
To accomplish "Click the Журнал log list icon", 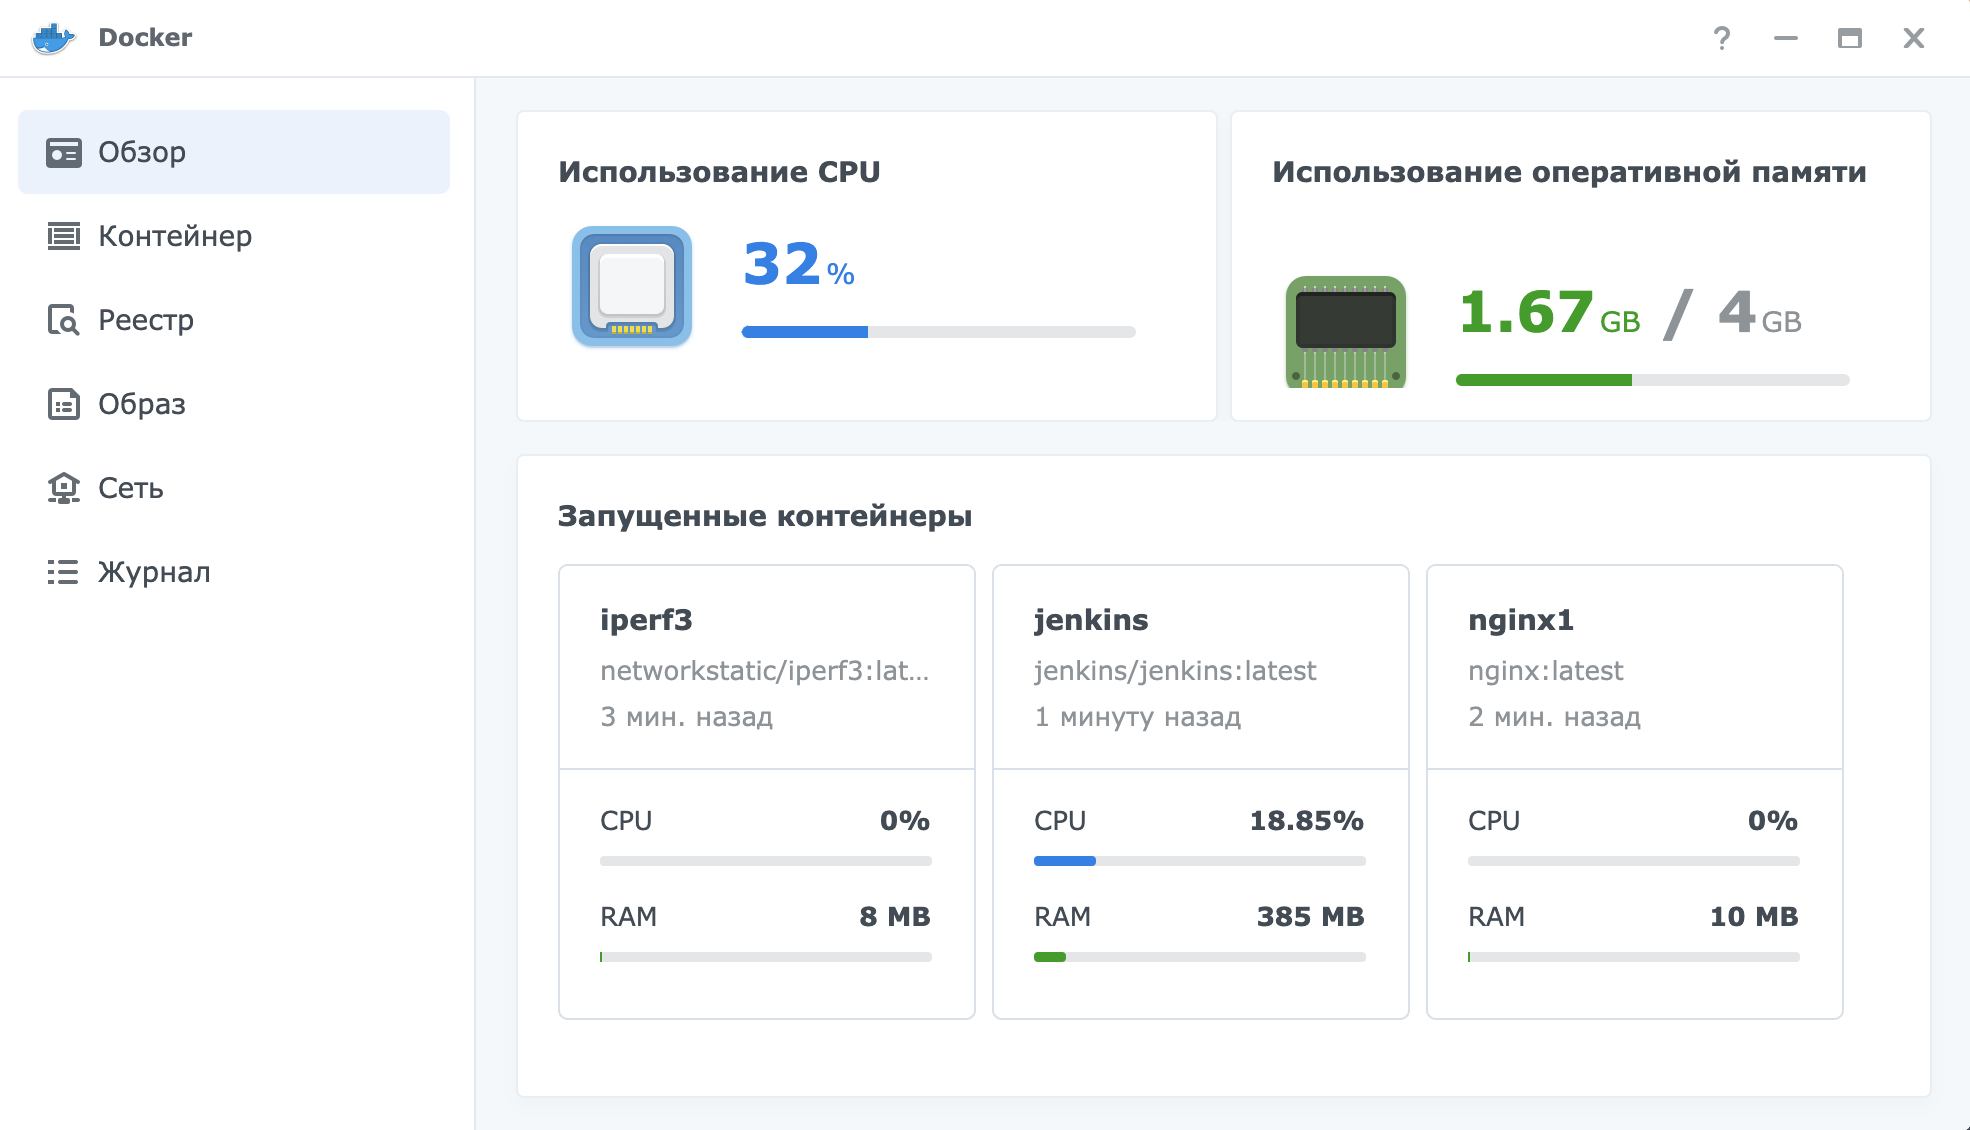I will pyautogui.click(x=64, y=572).
